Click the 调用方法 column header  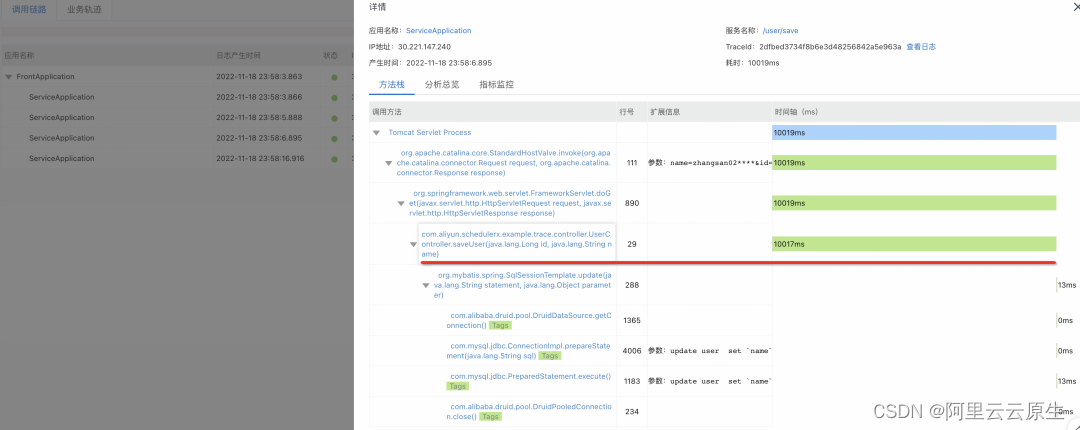[386, 111]
